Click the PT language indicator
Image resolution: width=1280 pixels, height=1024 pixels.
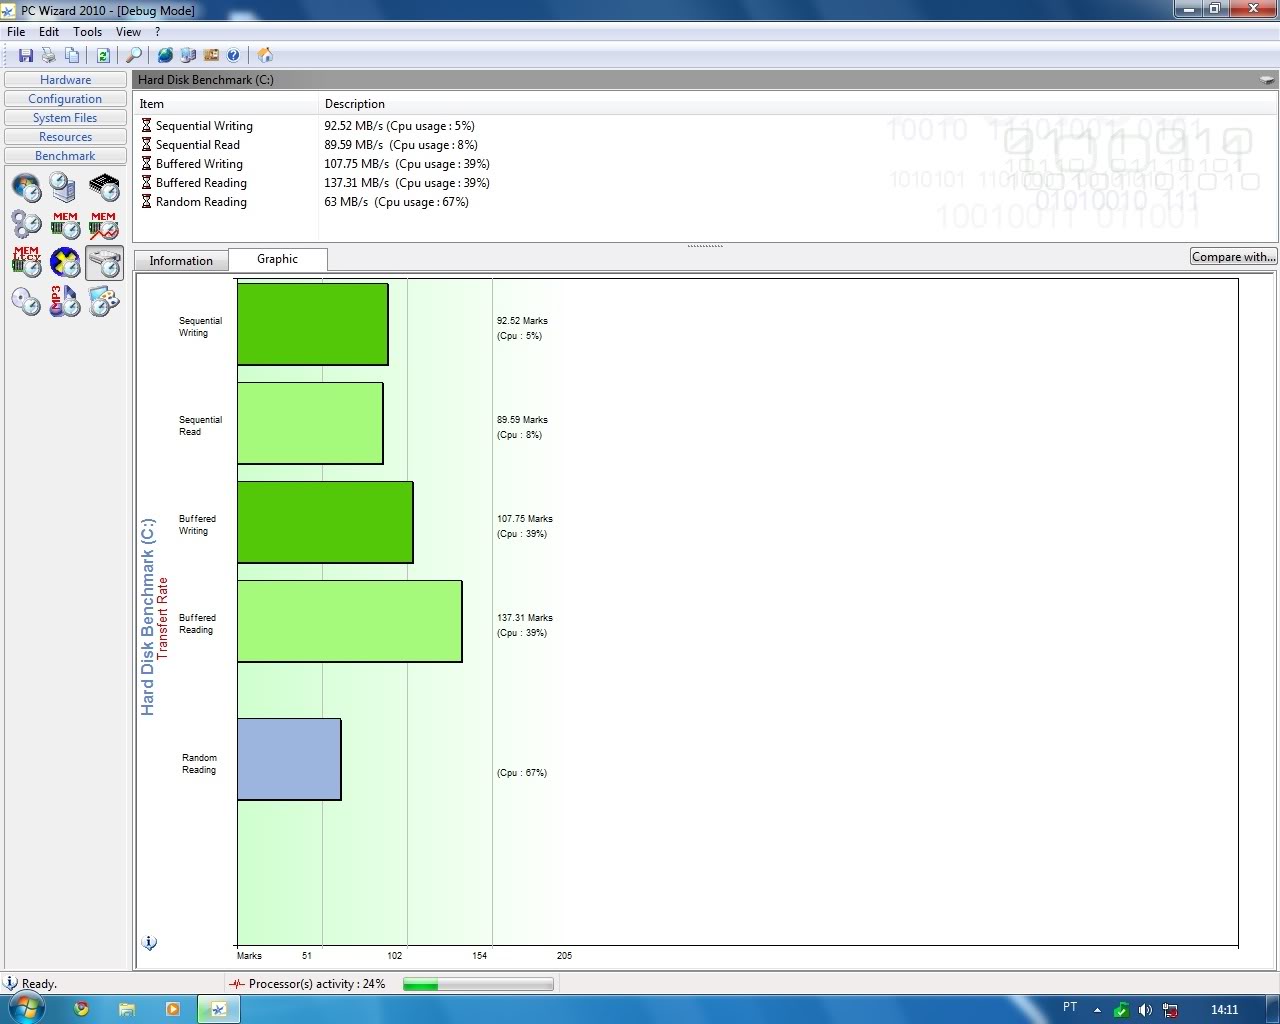tap(1070, 1007)
